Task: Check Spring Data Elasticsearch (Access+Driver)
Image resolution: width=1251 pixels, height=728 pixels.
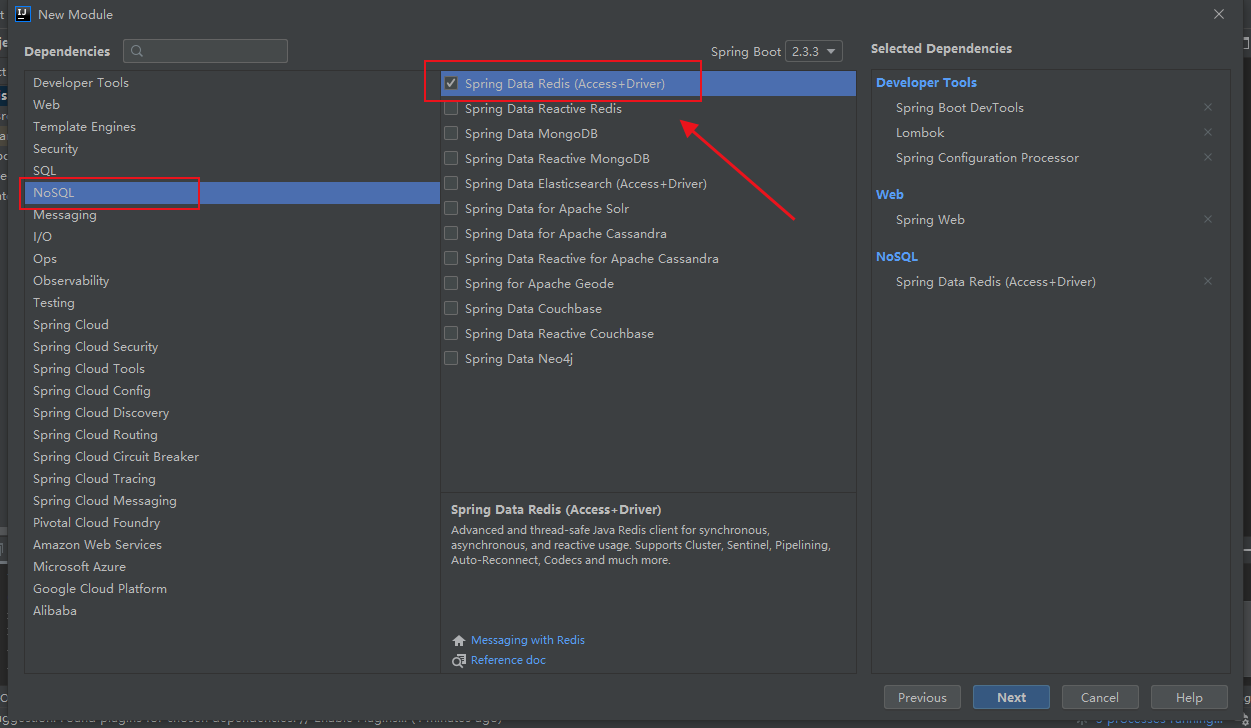Action: click(x=451, y=183)
